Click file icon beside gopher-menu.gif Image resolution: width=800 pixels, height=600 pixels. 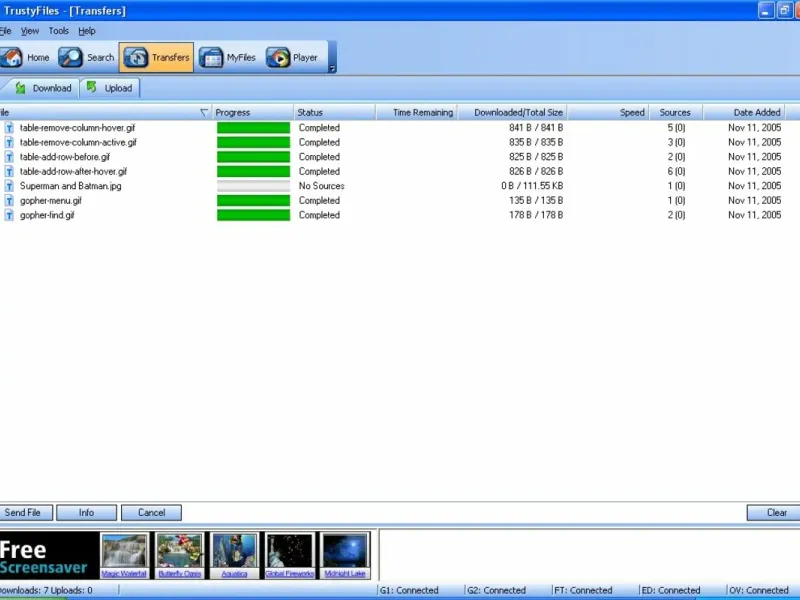point(9,201)
